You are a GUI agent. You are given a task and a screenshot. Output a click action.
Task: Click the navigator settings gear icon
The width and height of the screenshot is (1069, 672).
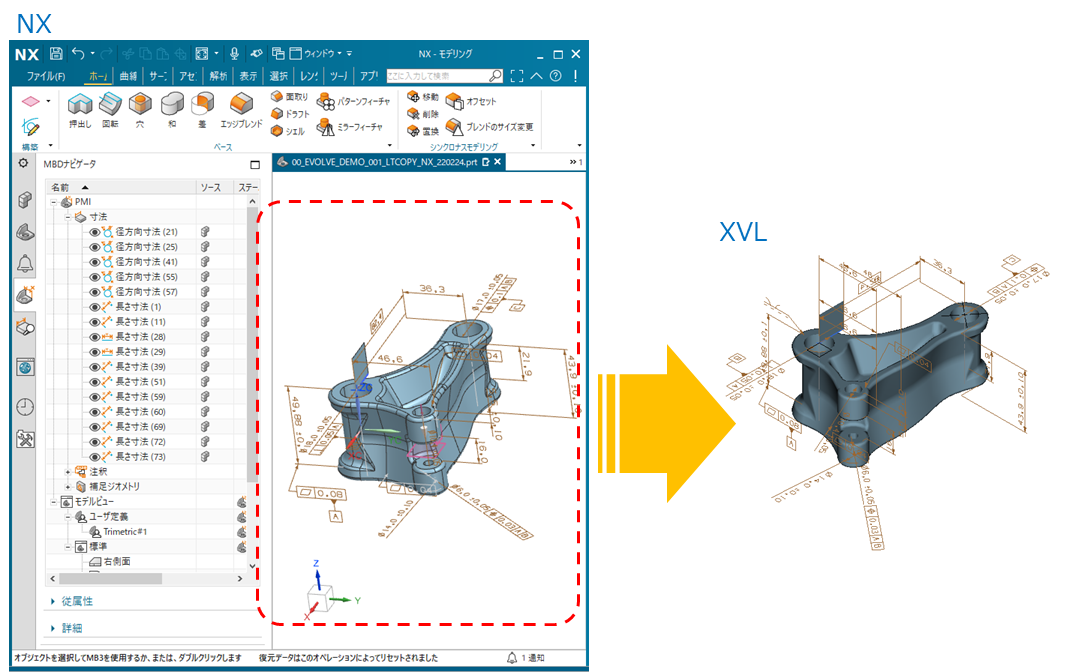click(23, 164)
